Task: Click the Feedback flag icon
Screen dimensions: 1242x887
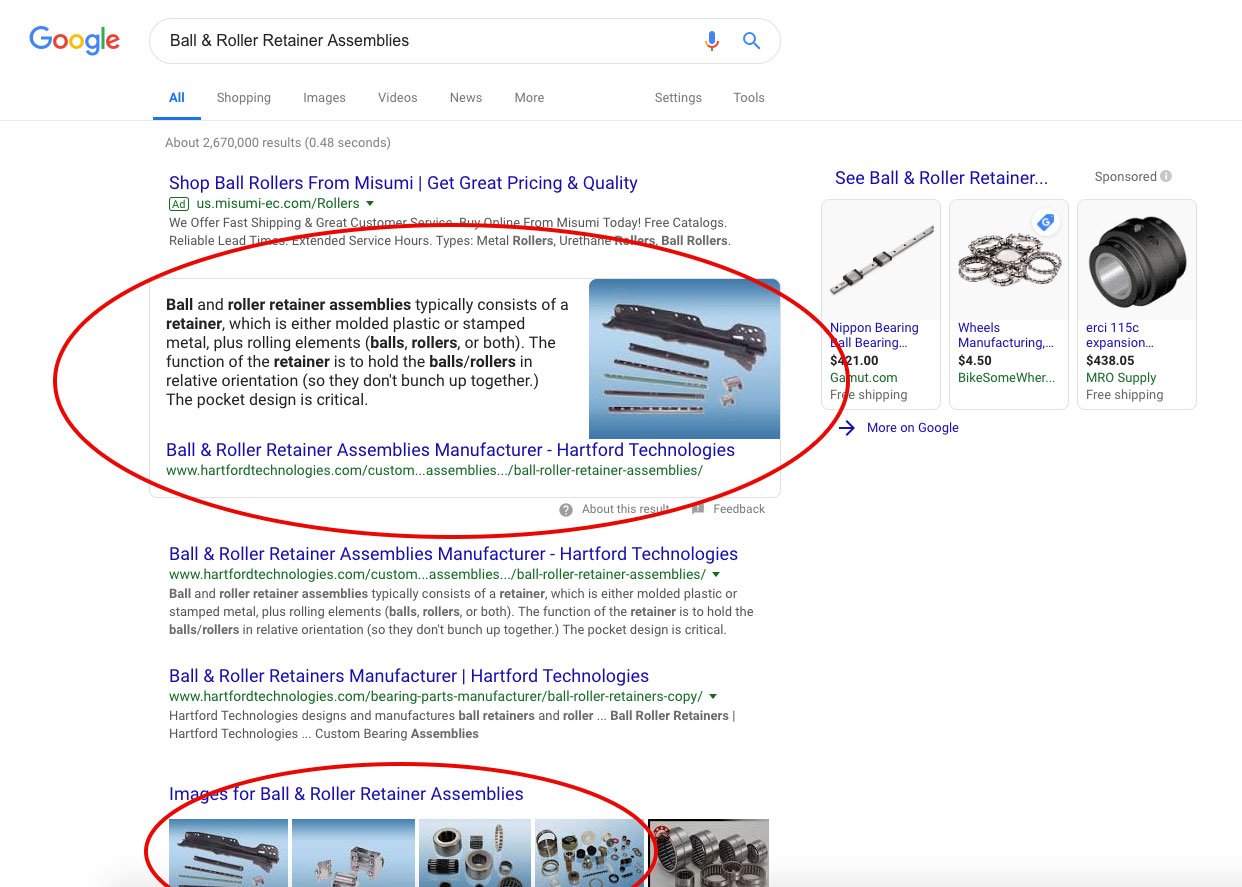Action: 698,509
